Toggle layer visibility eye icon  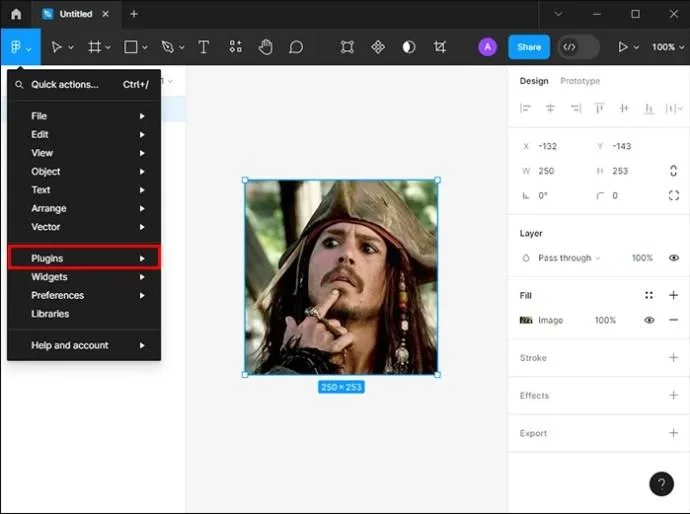click(674, 258)
